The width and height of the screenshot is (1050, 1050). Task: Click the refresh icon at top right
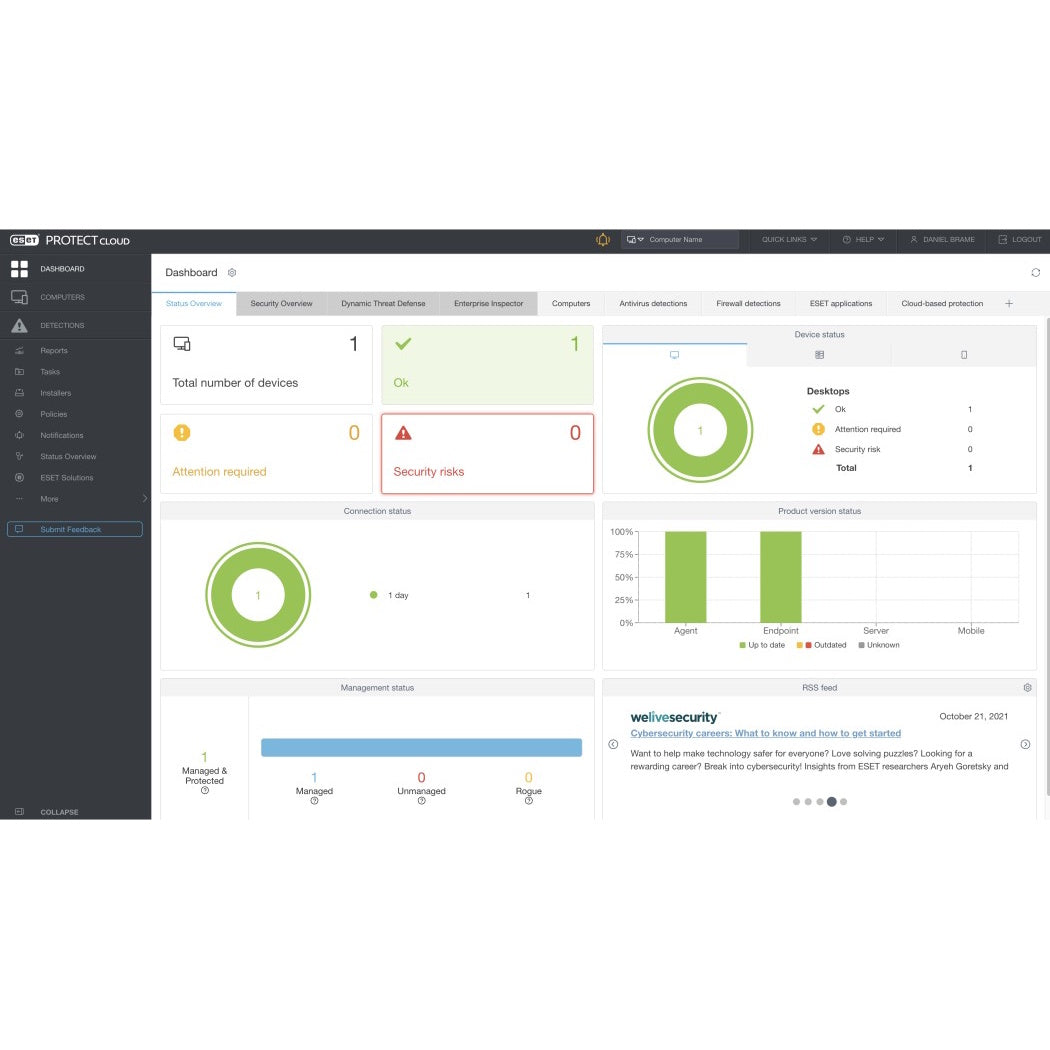click(x=1035, y=272)
